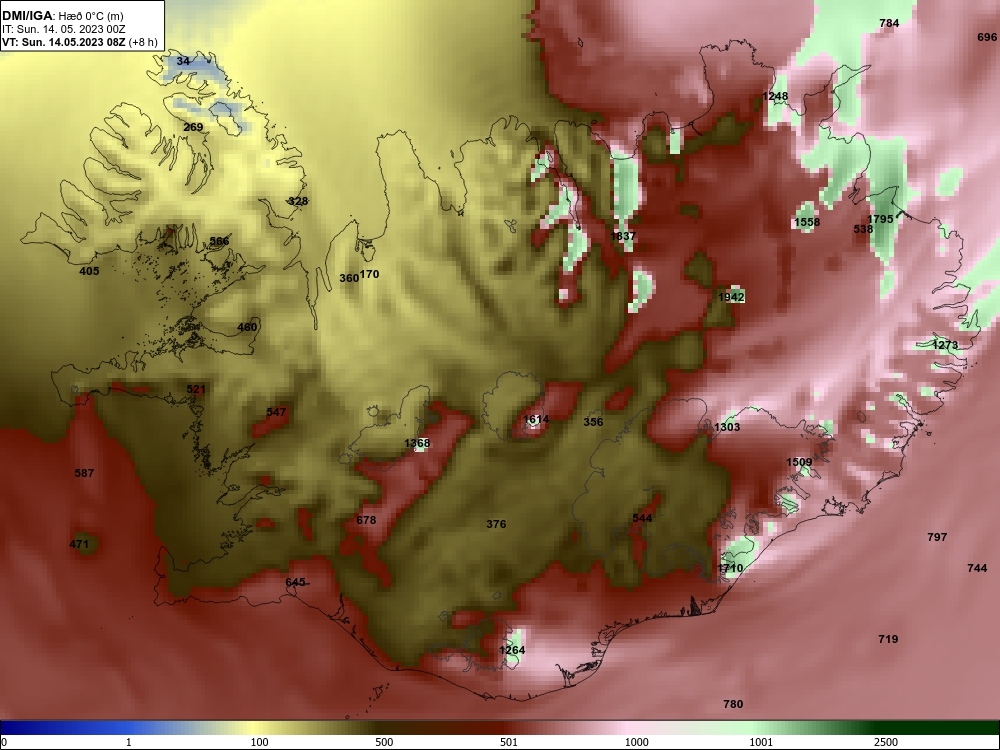This screenshot has height=750, width=1000.
Task: Click the map value 170
Action: coord(369,274)
